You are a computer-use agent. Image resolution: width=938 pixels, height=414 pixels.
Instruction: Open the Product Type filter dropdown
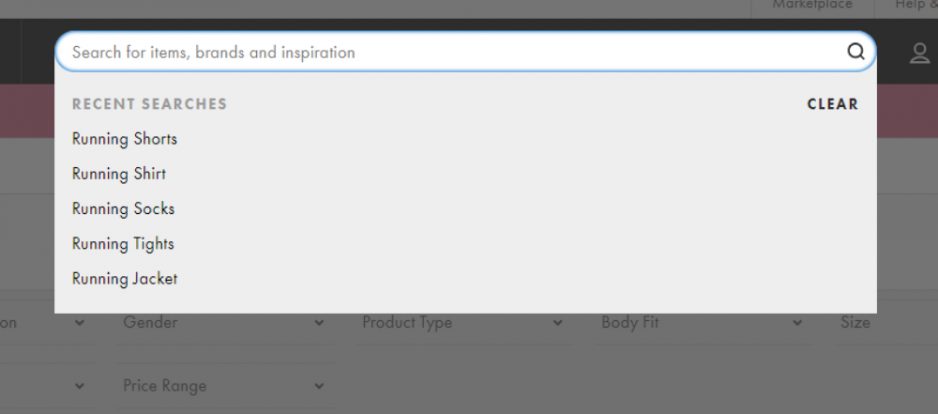click(462, 323)
